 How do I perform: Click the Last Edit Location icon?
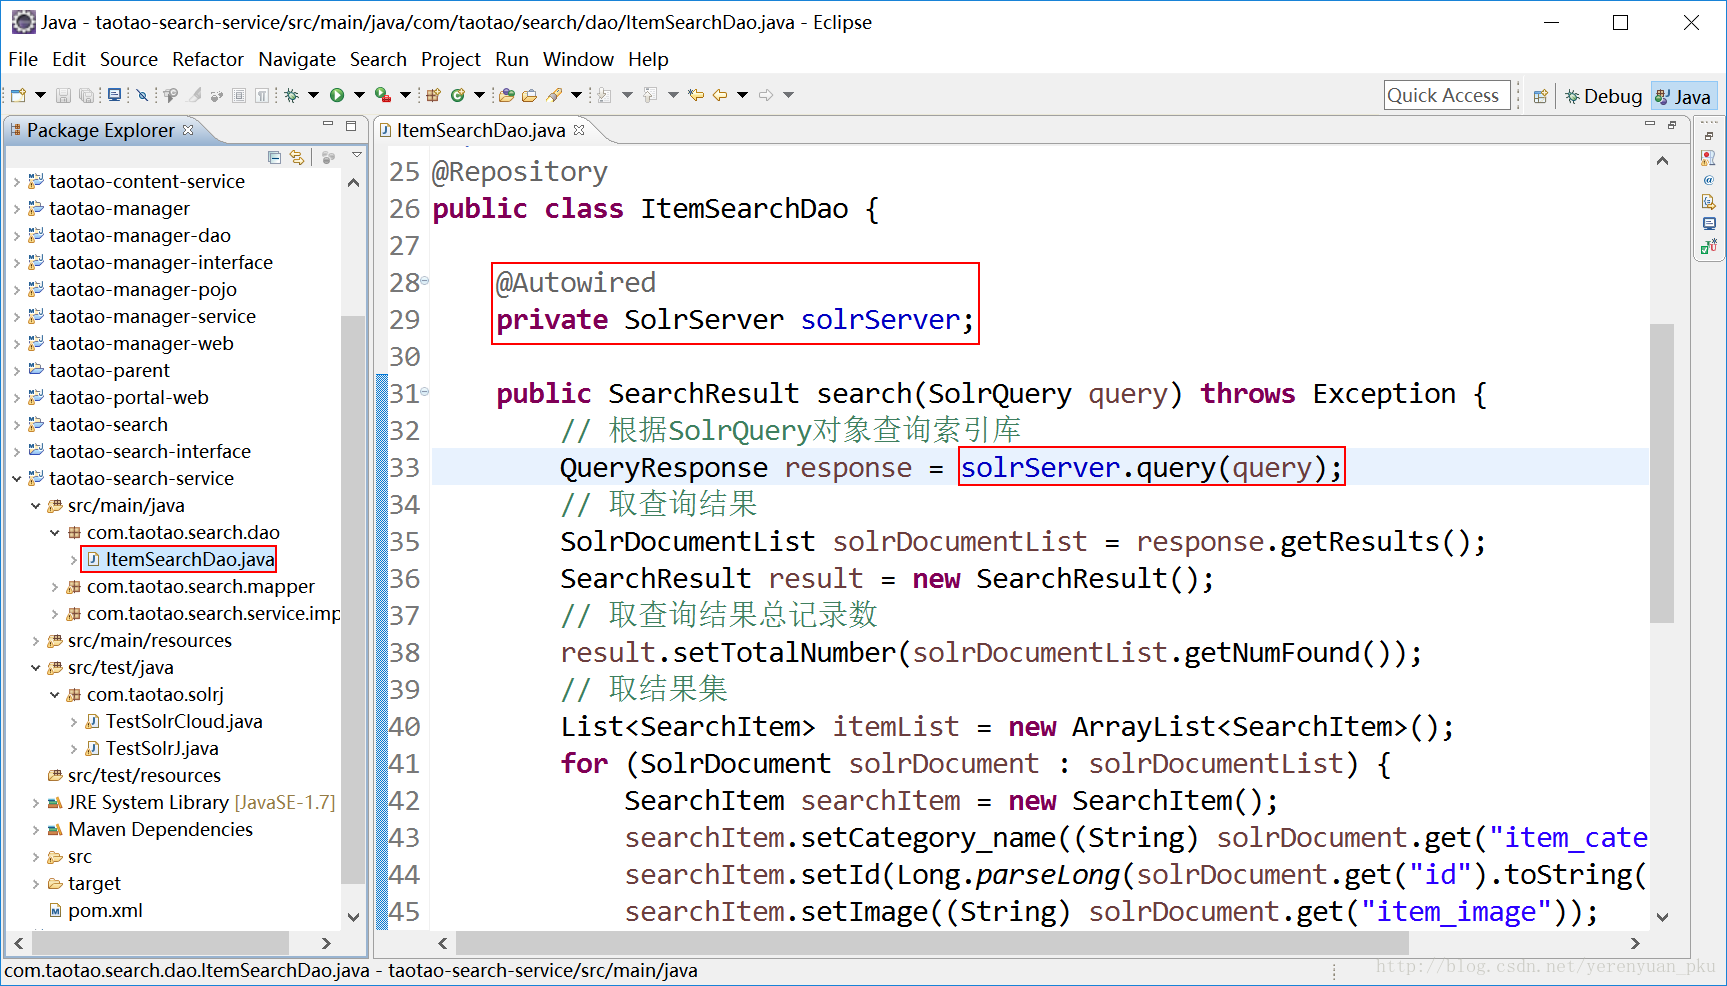695,95
